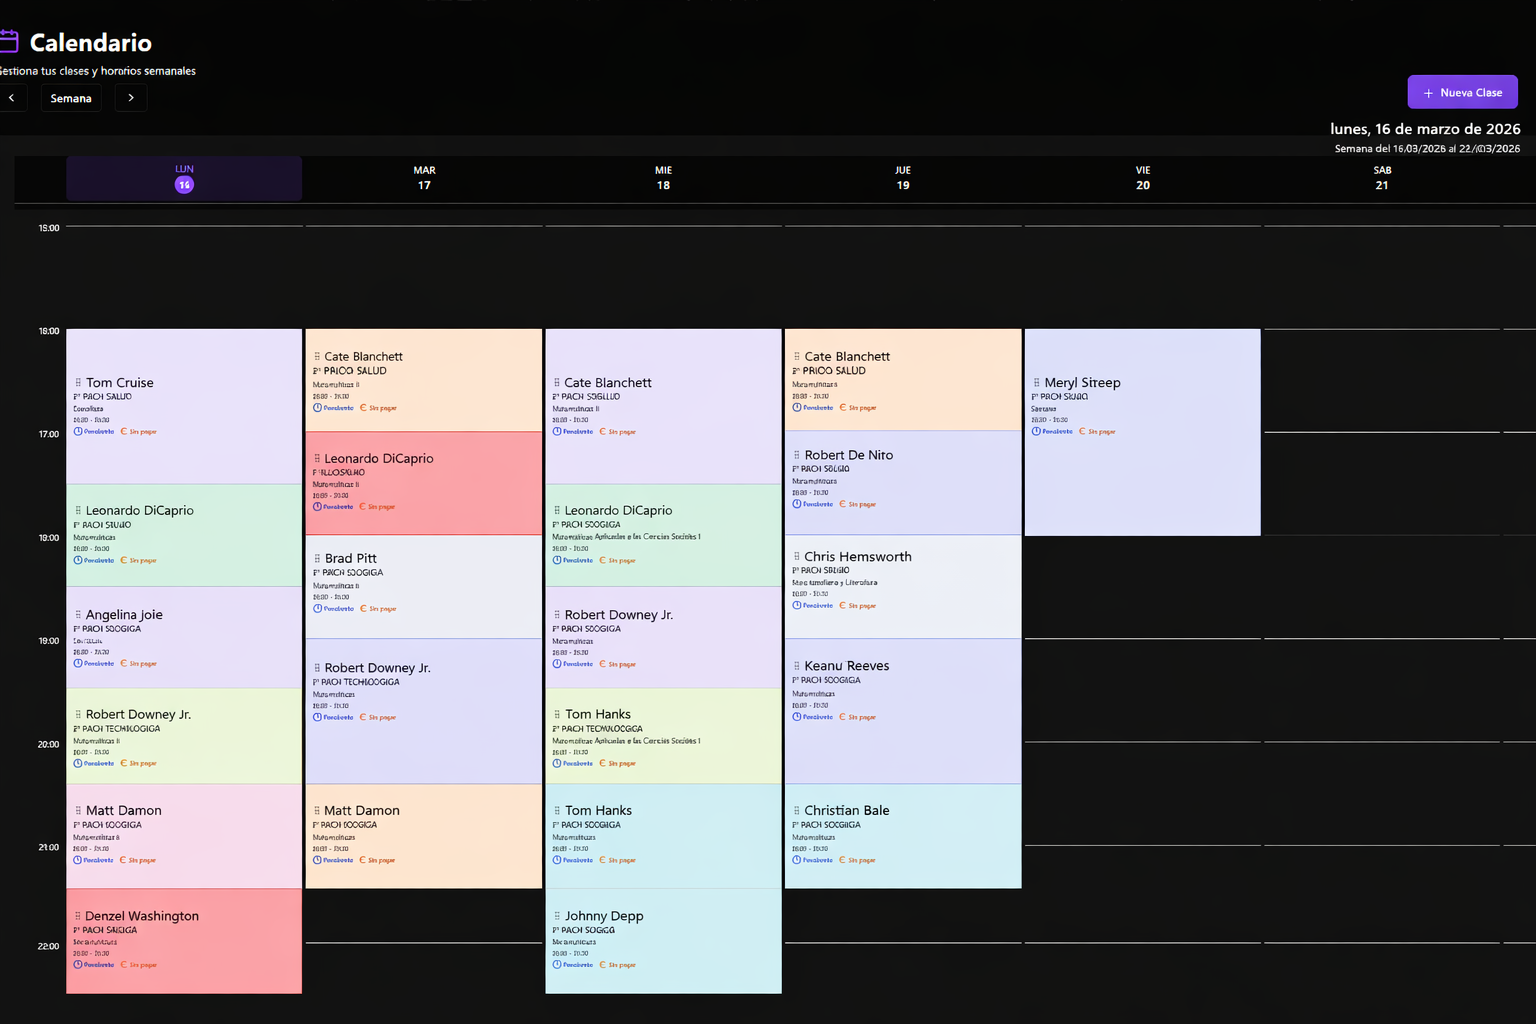Open Tom Hanks's Wednesday class card

[x=663, y=735]
